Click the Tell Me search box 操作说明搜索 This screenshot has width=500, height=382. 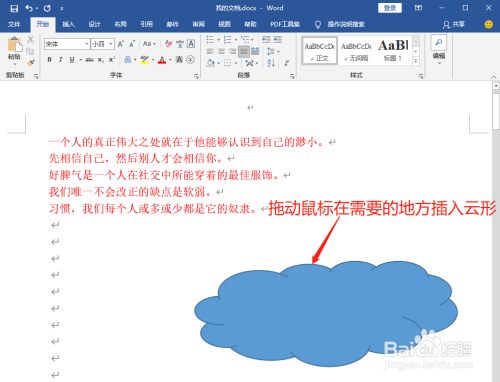[x=346, y=24]
